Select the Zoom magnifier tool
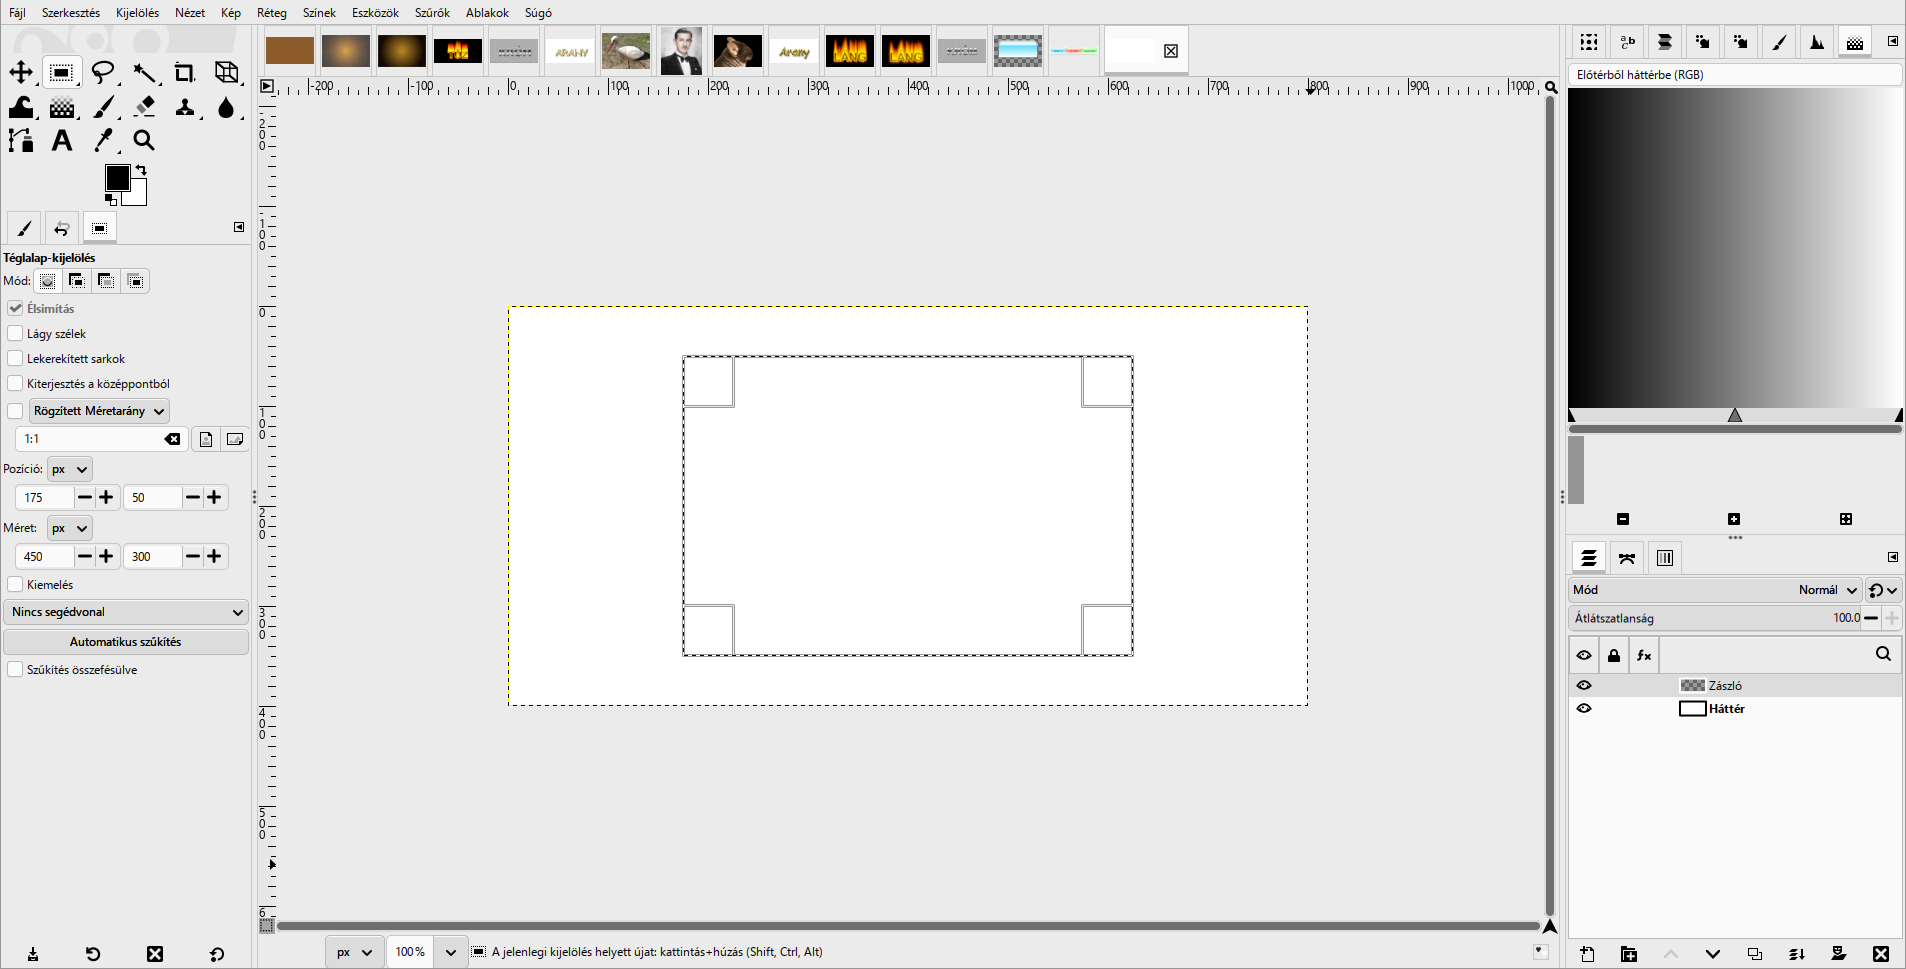1906x969 pixels. click(144, 141)
